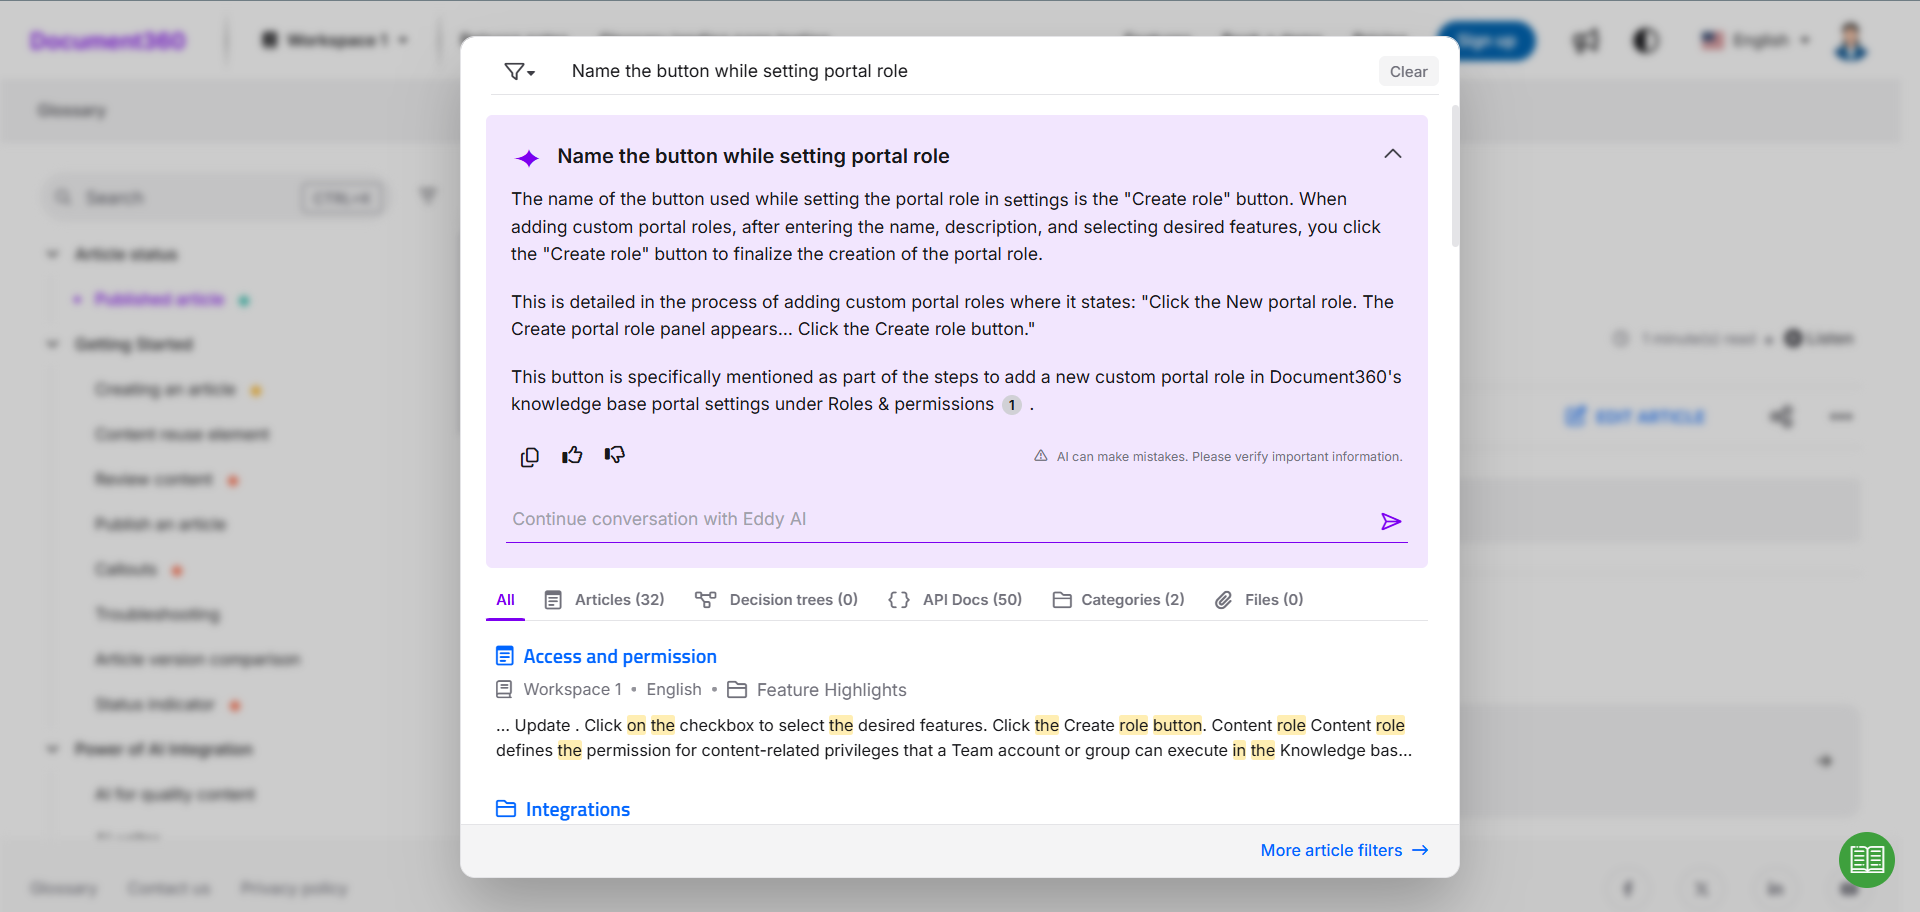Open the Integrations category result
Viewport: 1920px width, 912px height.
click(x=578, y=809)
